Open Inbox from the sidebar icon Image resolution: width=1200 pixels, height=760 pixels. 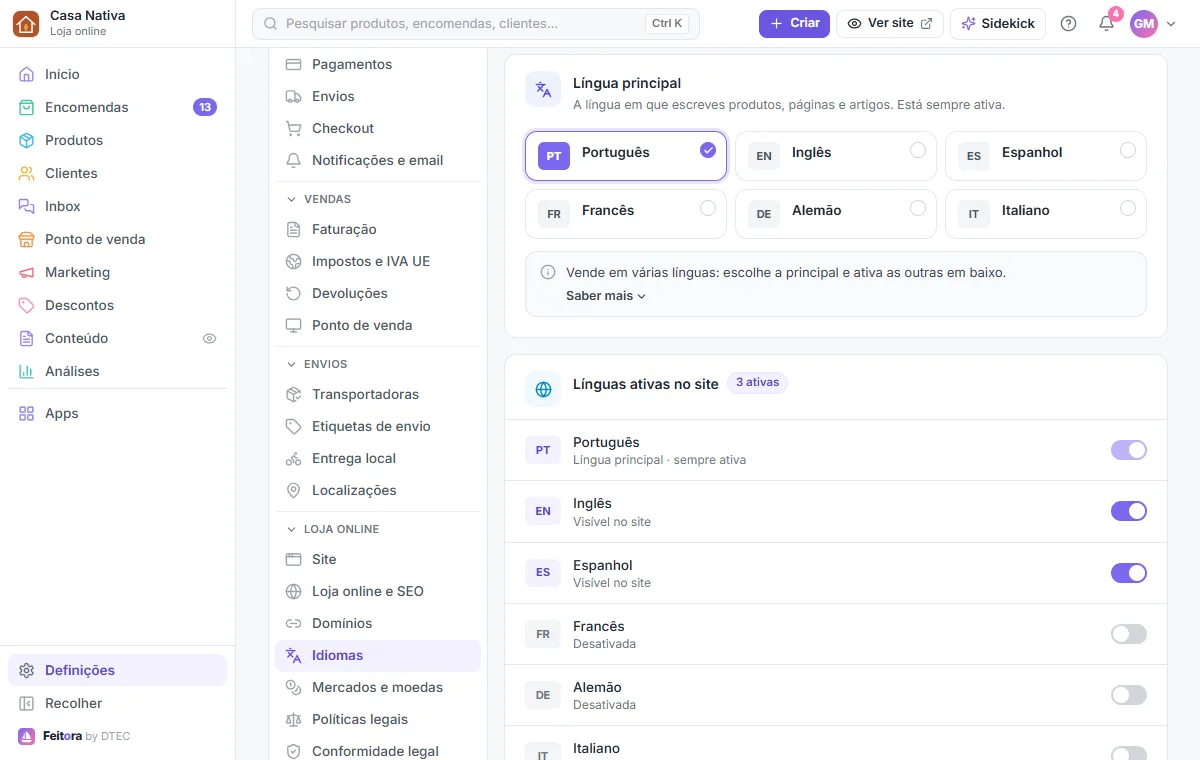26,206
